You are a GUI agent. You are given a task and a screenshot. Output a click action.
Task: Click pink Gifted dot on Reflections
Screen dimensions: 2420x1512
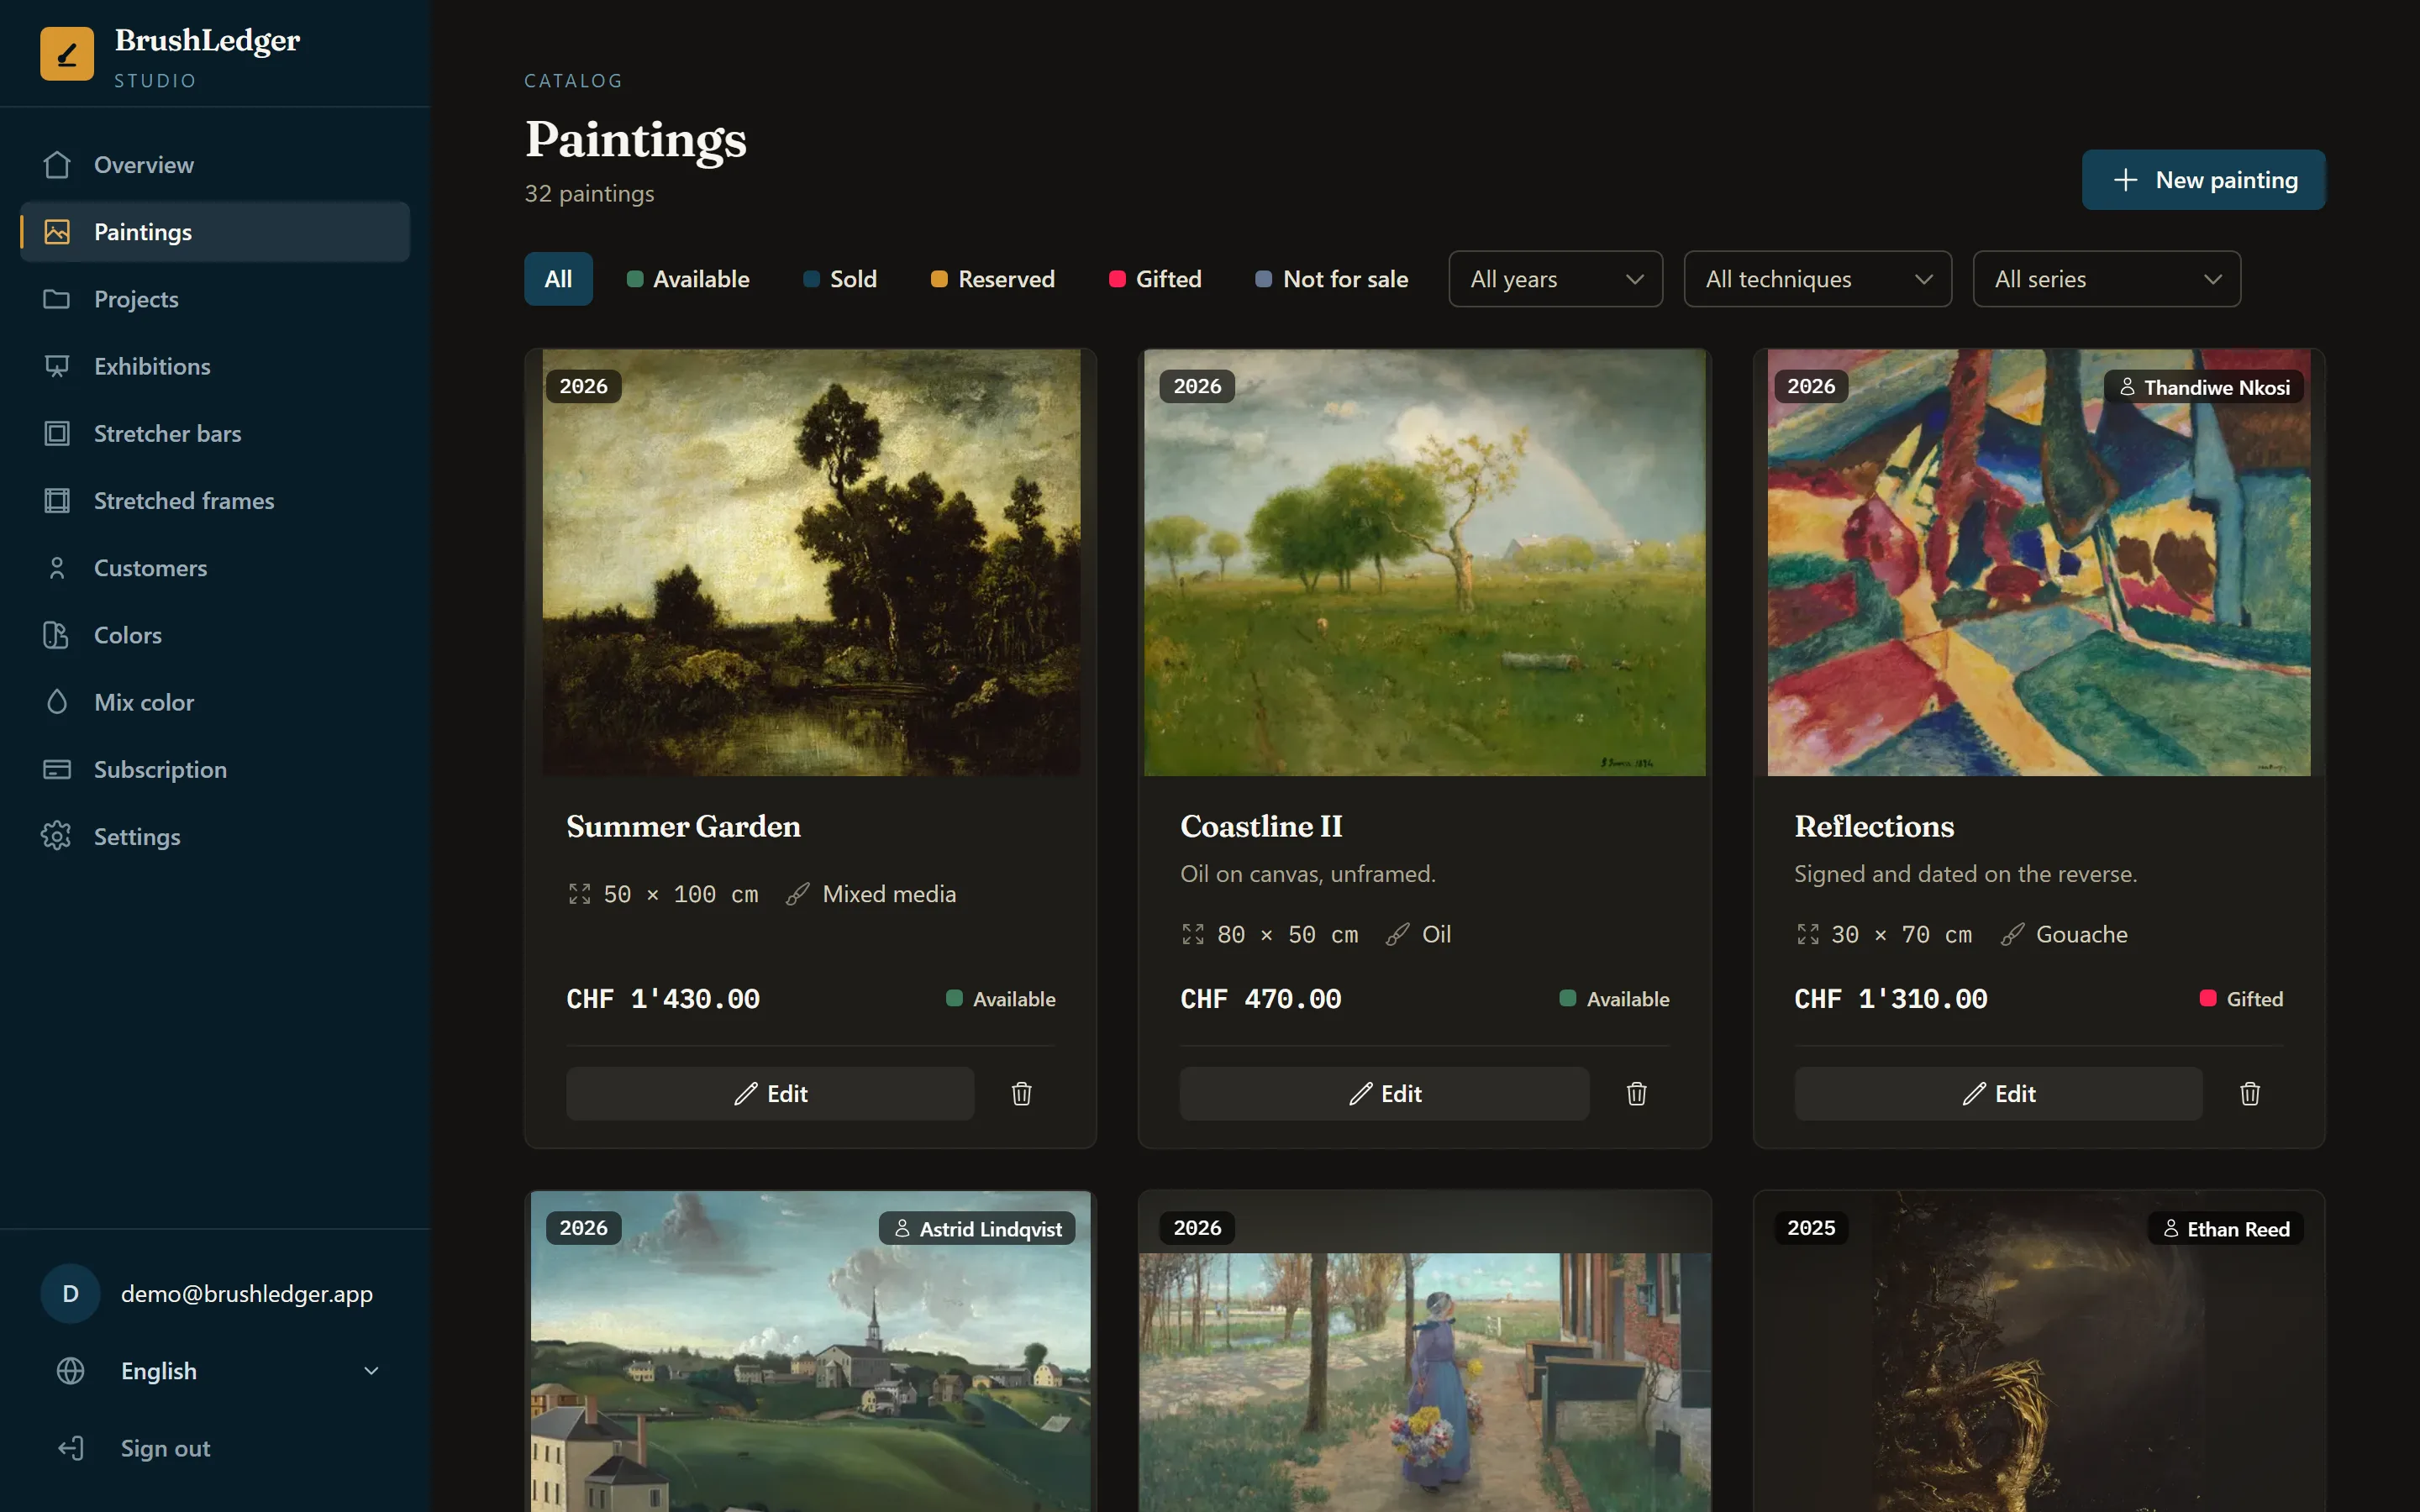coord(2208,998)
